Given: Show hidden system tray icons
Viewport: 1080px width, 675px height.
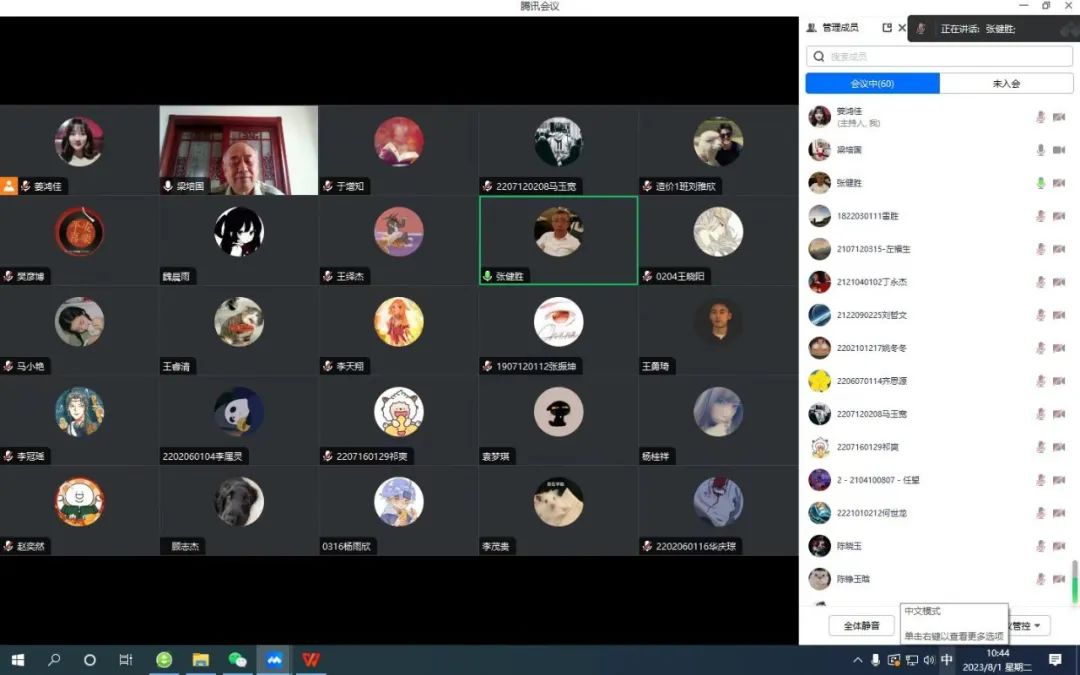Looking at the screenshot, I should click(x=857, y=660).
